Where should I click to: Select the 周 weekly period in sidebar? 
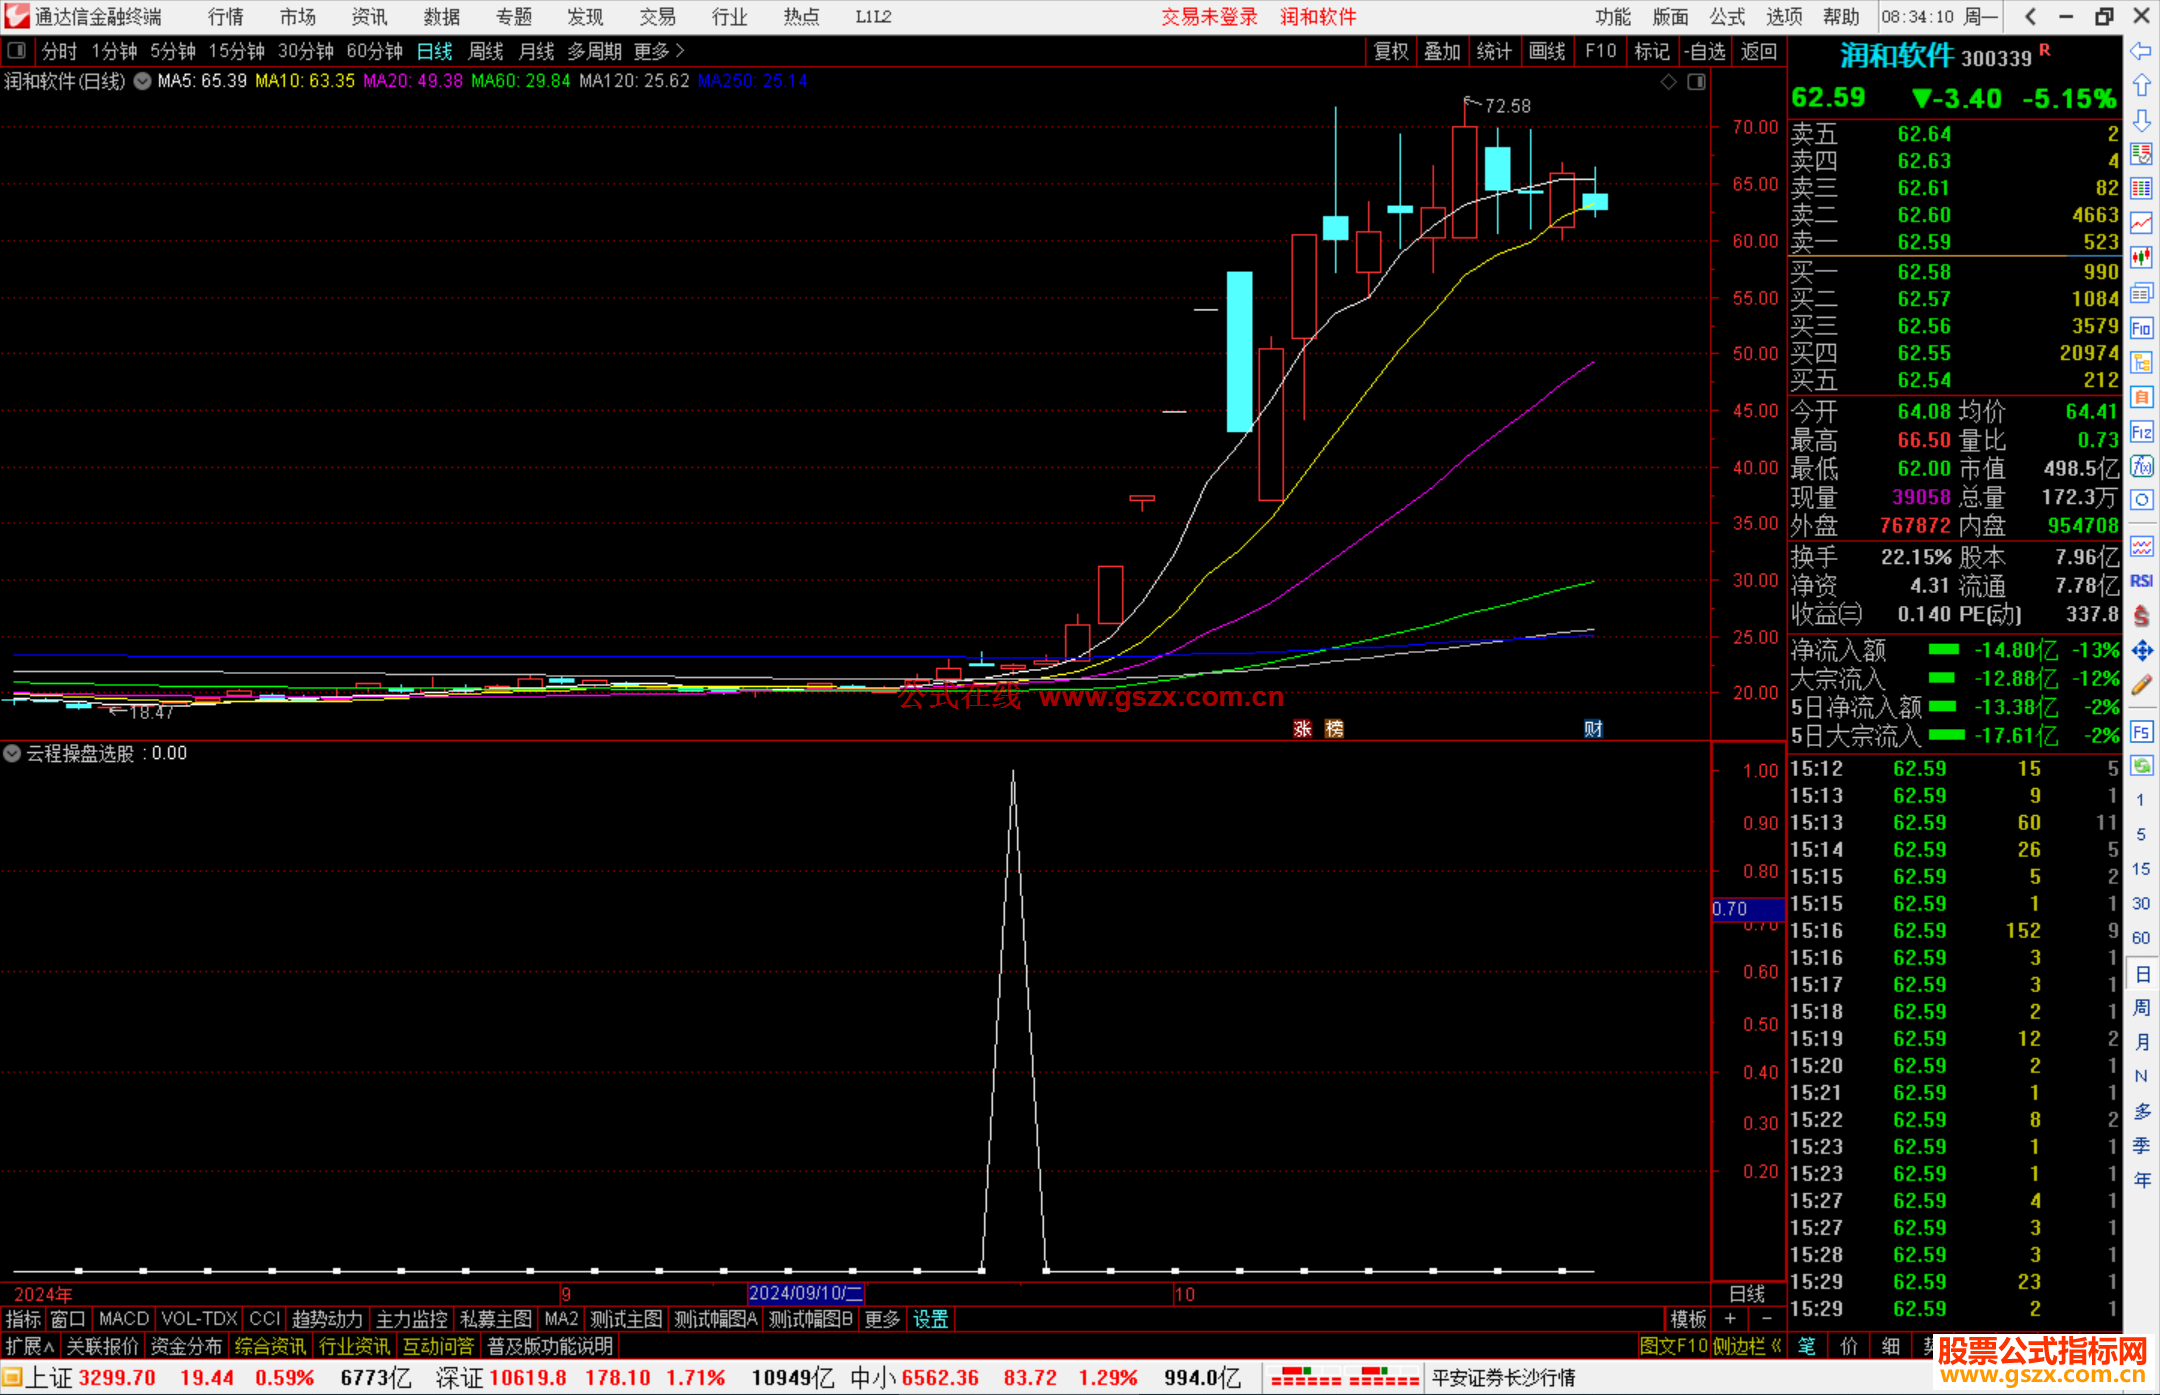[x=2141, y=1007]
